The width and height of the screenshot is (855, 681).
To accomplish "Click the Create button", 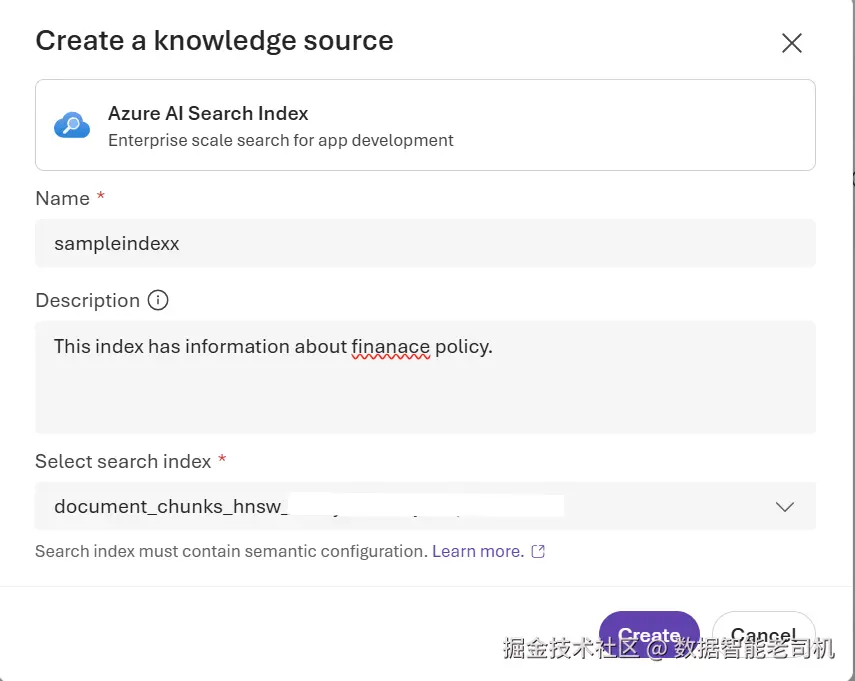I will point(649,635).
